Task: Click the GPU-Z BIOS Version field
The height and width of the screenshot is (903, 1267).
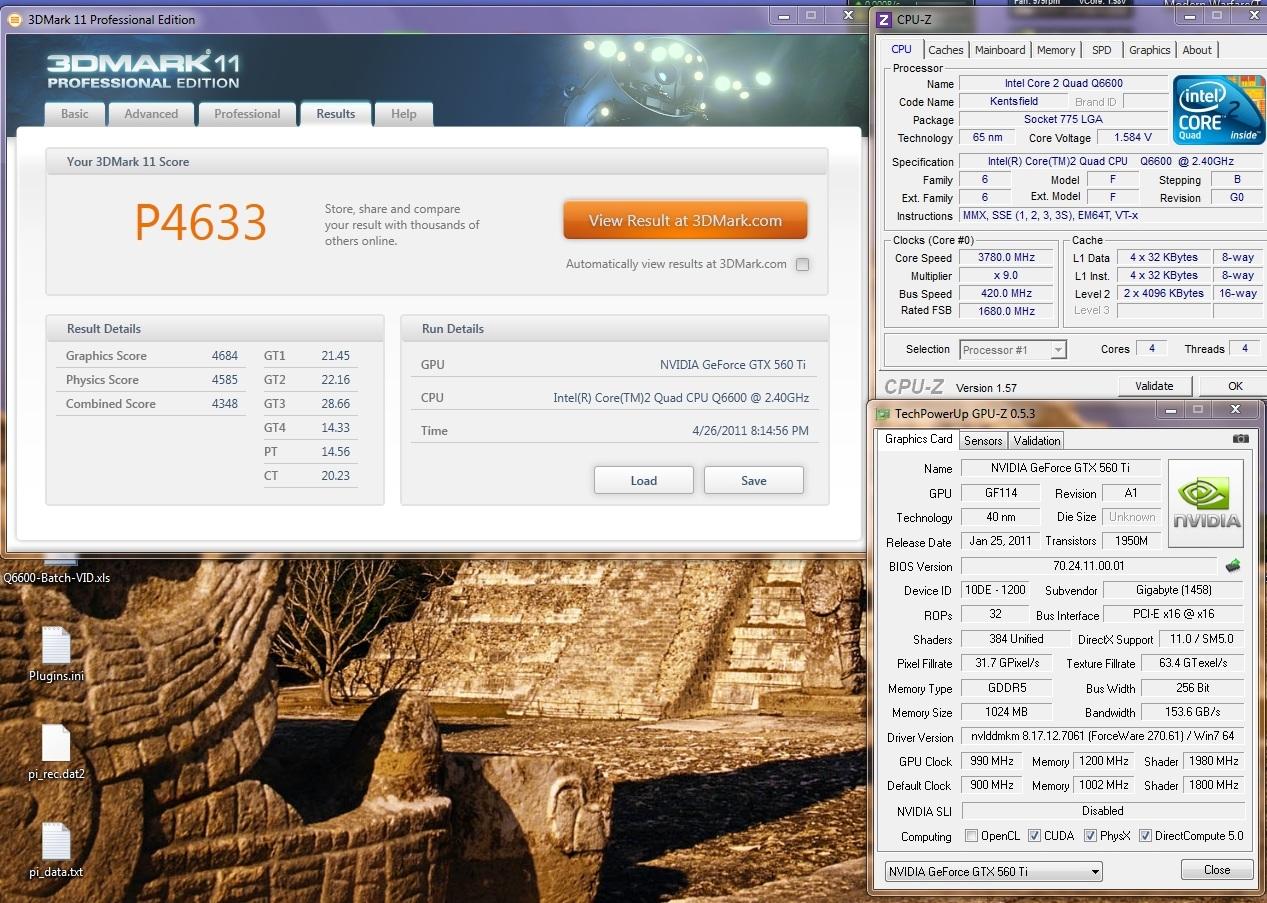Action: 1089,566
